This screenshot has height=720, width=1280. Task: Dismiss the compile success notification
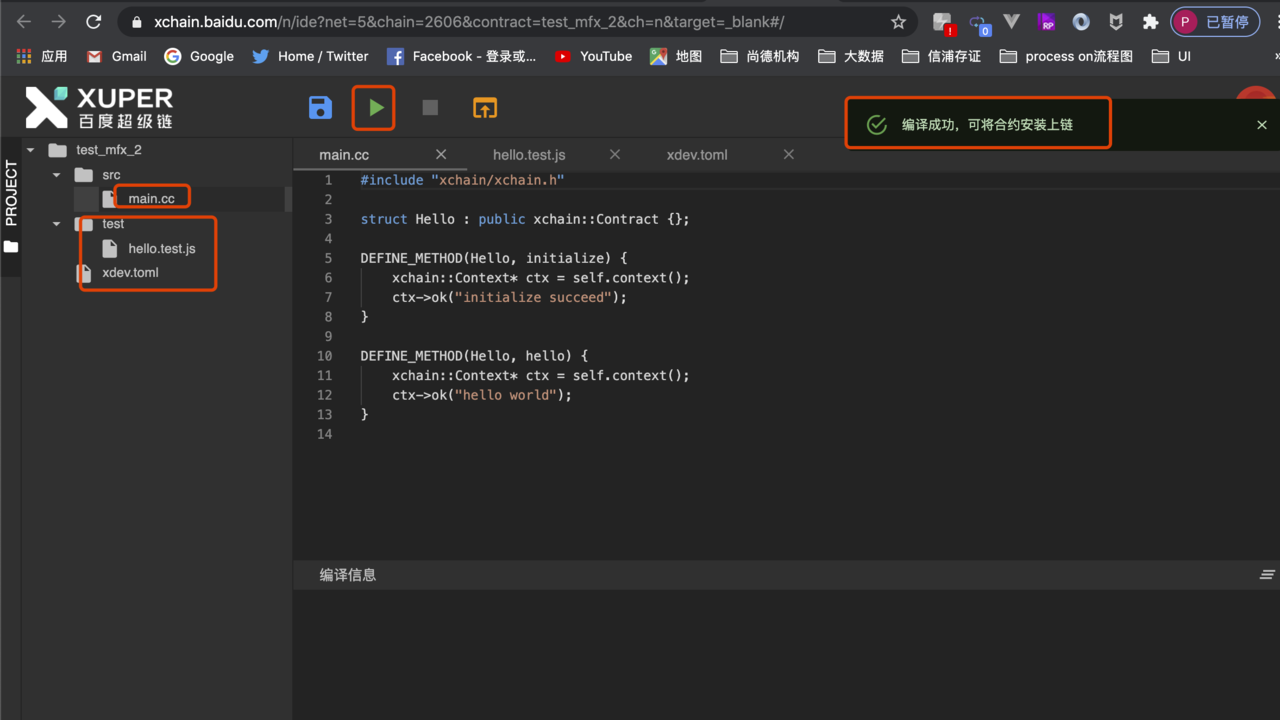click(1261, 125)
